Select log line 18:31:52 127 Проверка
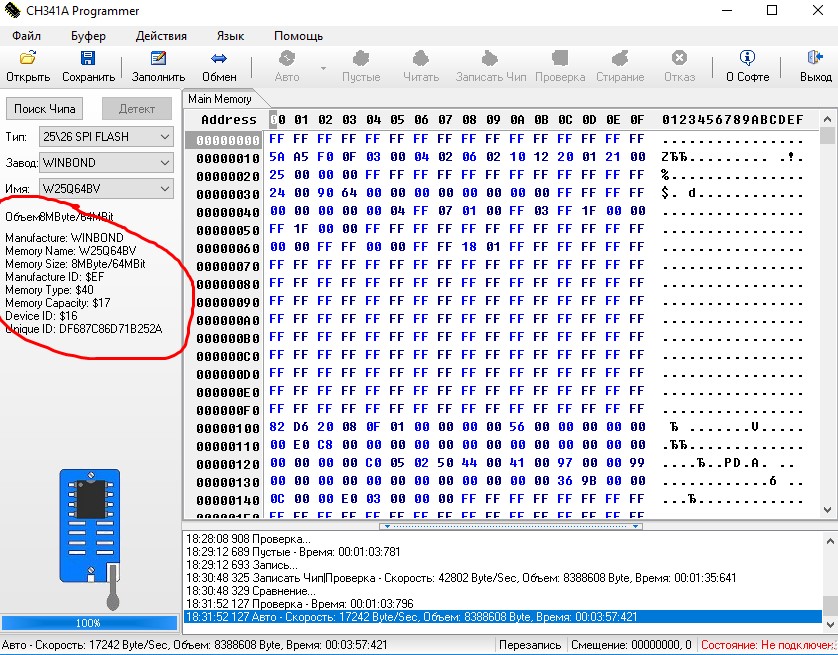This screenshot has height=655, width=838. pos(300,604)
